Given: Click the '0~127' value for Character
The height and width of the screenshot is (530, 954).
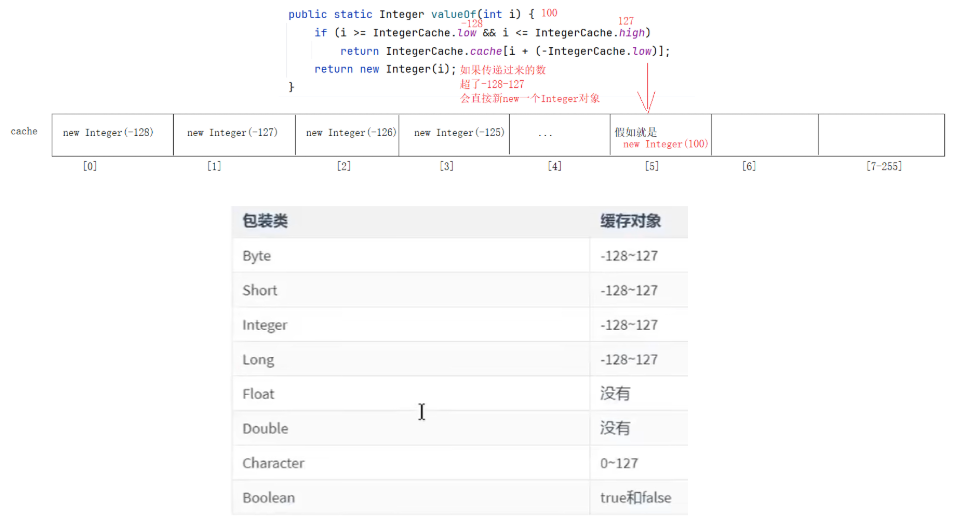Looking at the screenshot, I should [619, 463].
